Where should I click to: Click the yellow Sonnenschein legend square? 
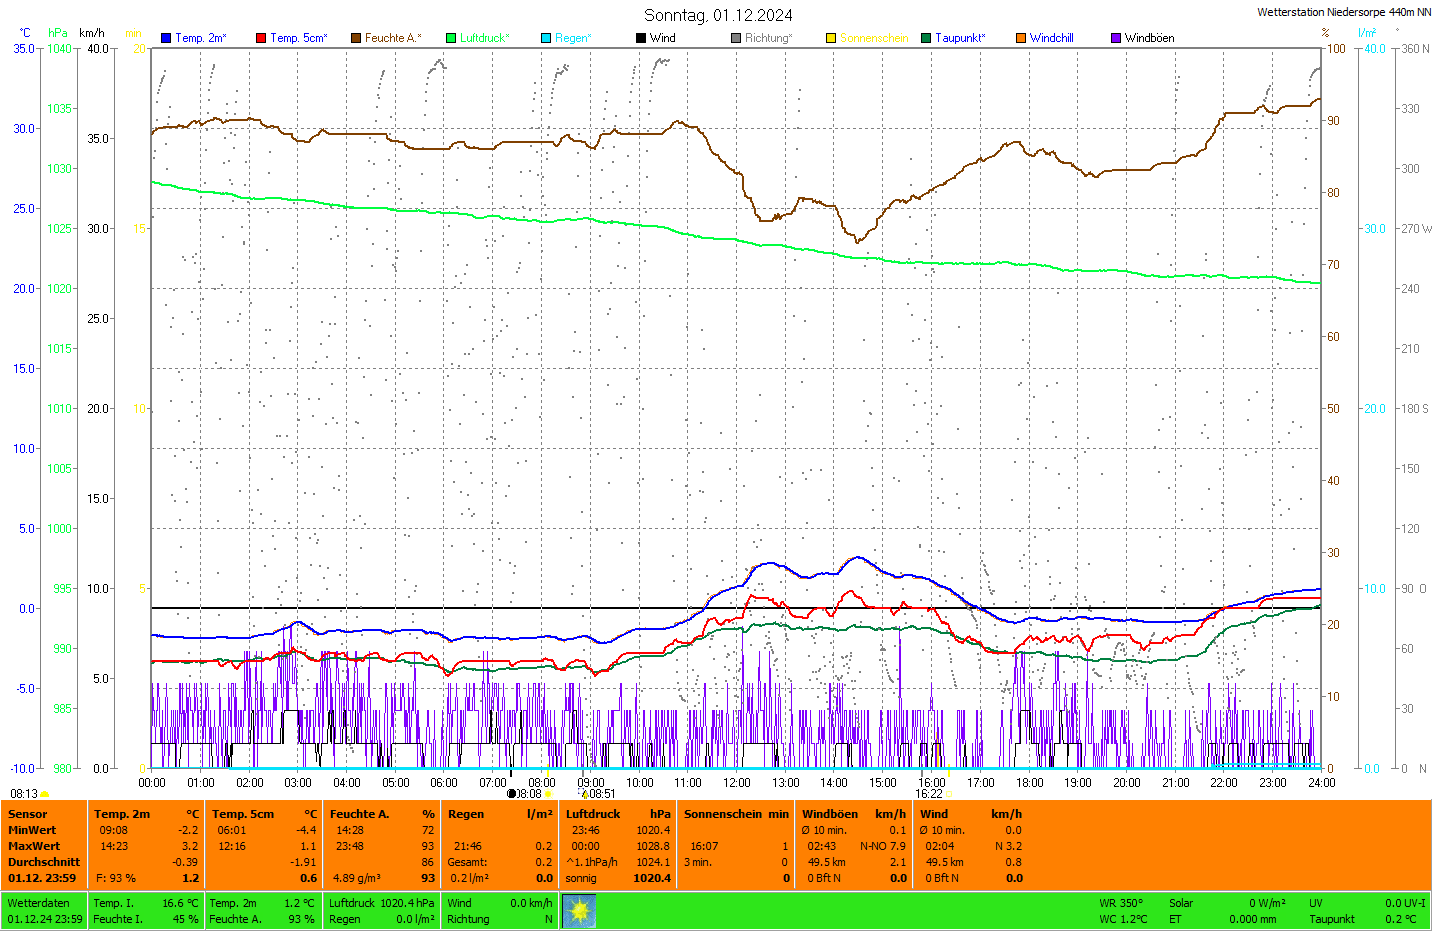coord(831,38)
